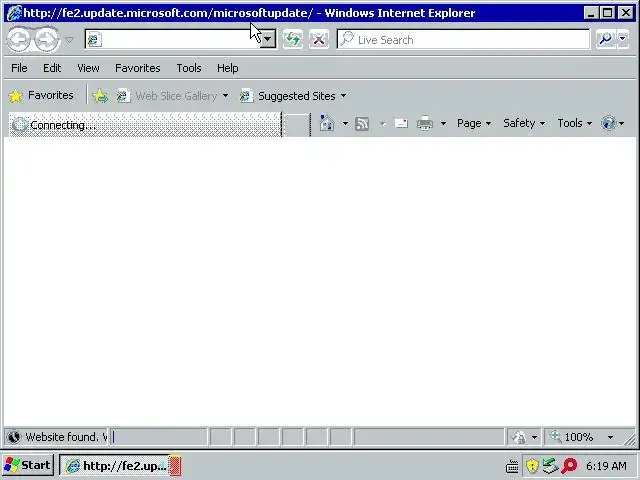Click the Windows Start button

click(x=27, y=465)
